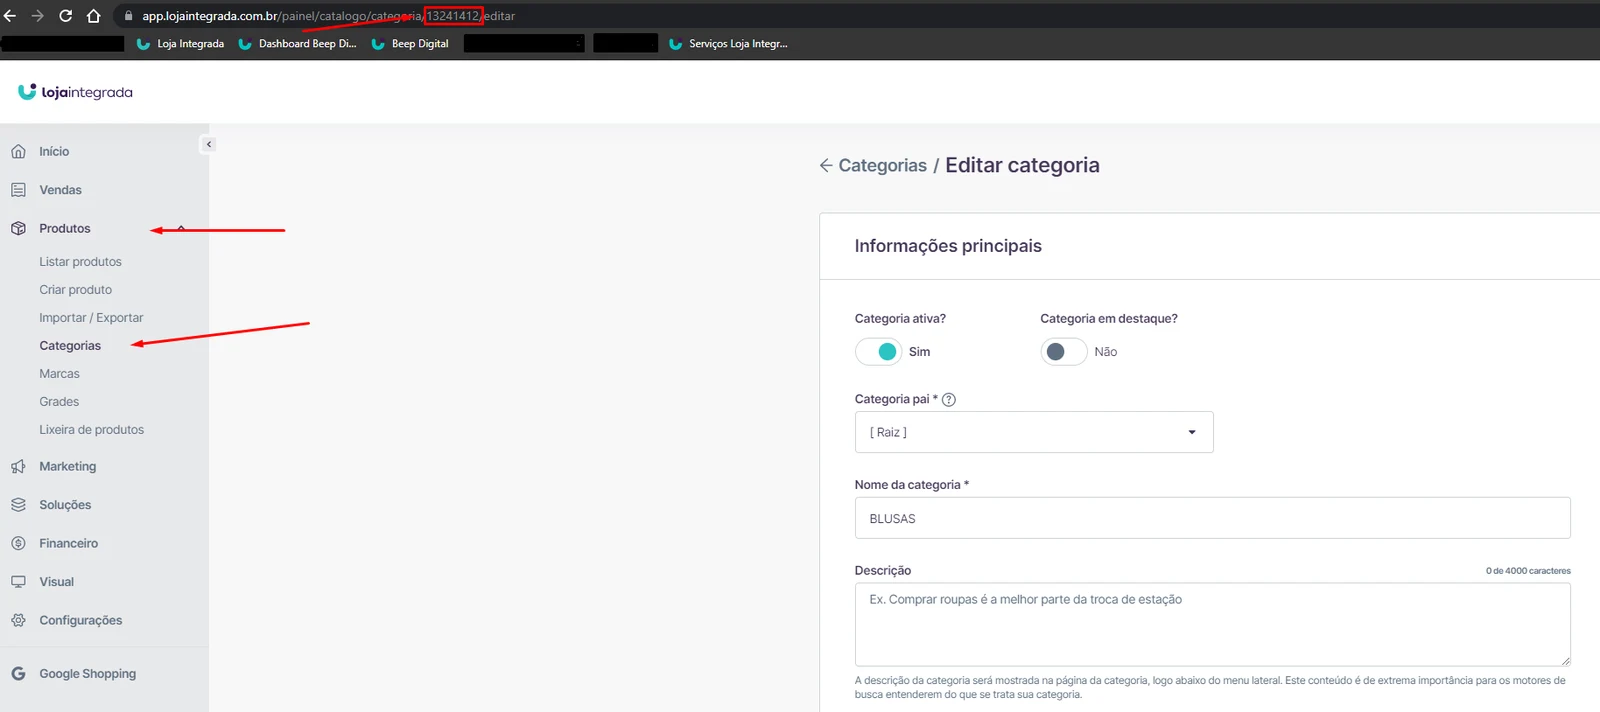Open Google Shopping in sidebar
This screenshot has height=712, width=1600.
pyautogui.click(x=87, y=674)
